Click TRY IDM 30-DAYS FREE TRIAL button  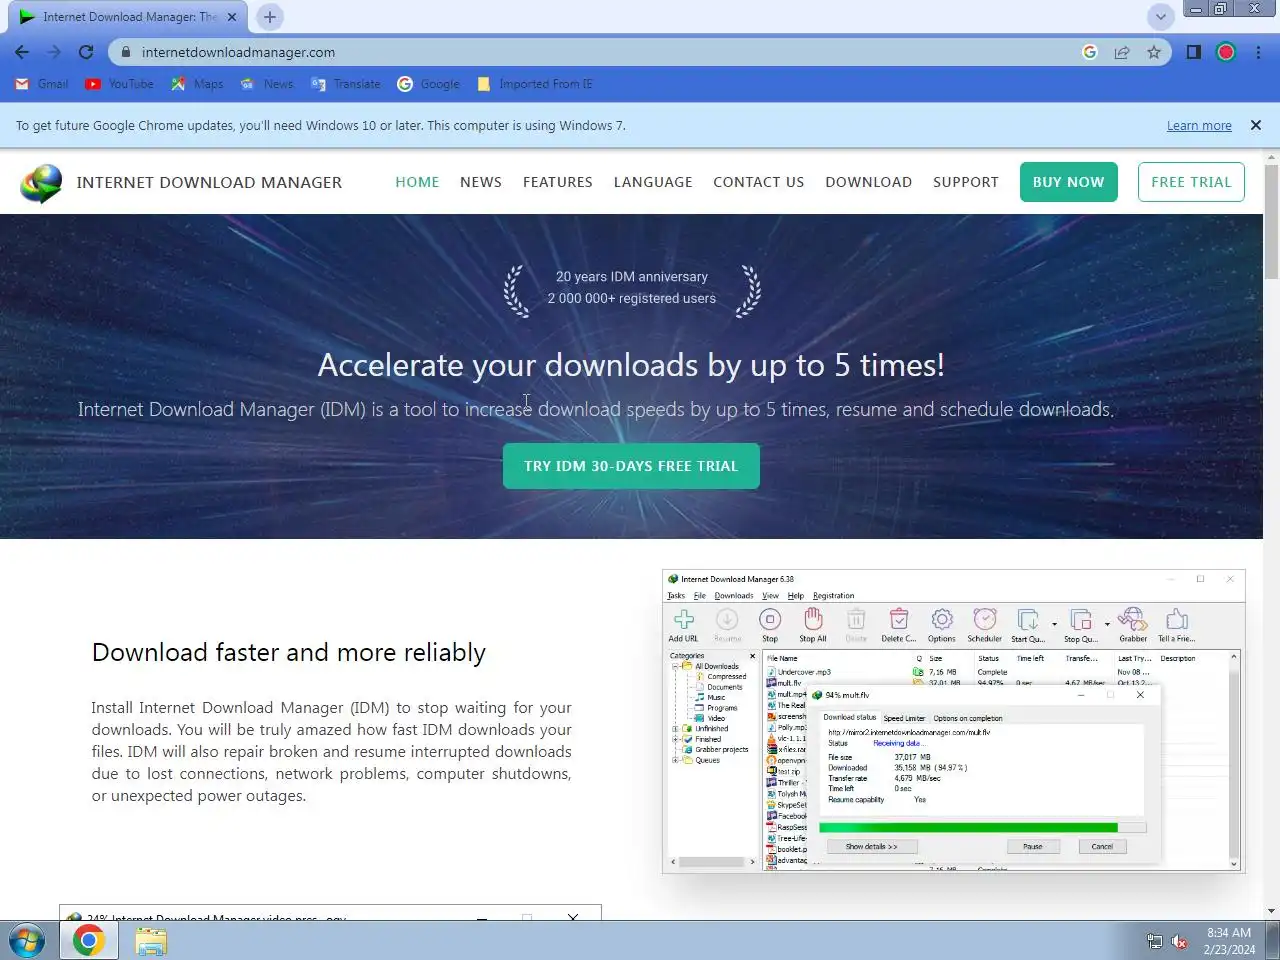pos(631,466)
